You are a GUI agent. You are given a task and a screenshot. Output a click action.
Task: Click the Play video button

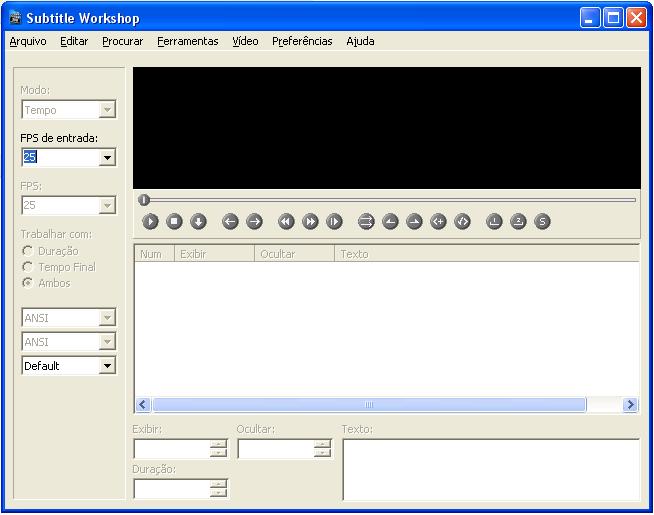coord(150,221)
